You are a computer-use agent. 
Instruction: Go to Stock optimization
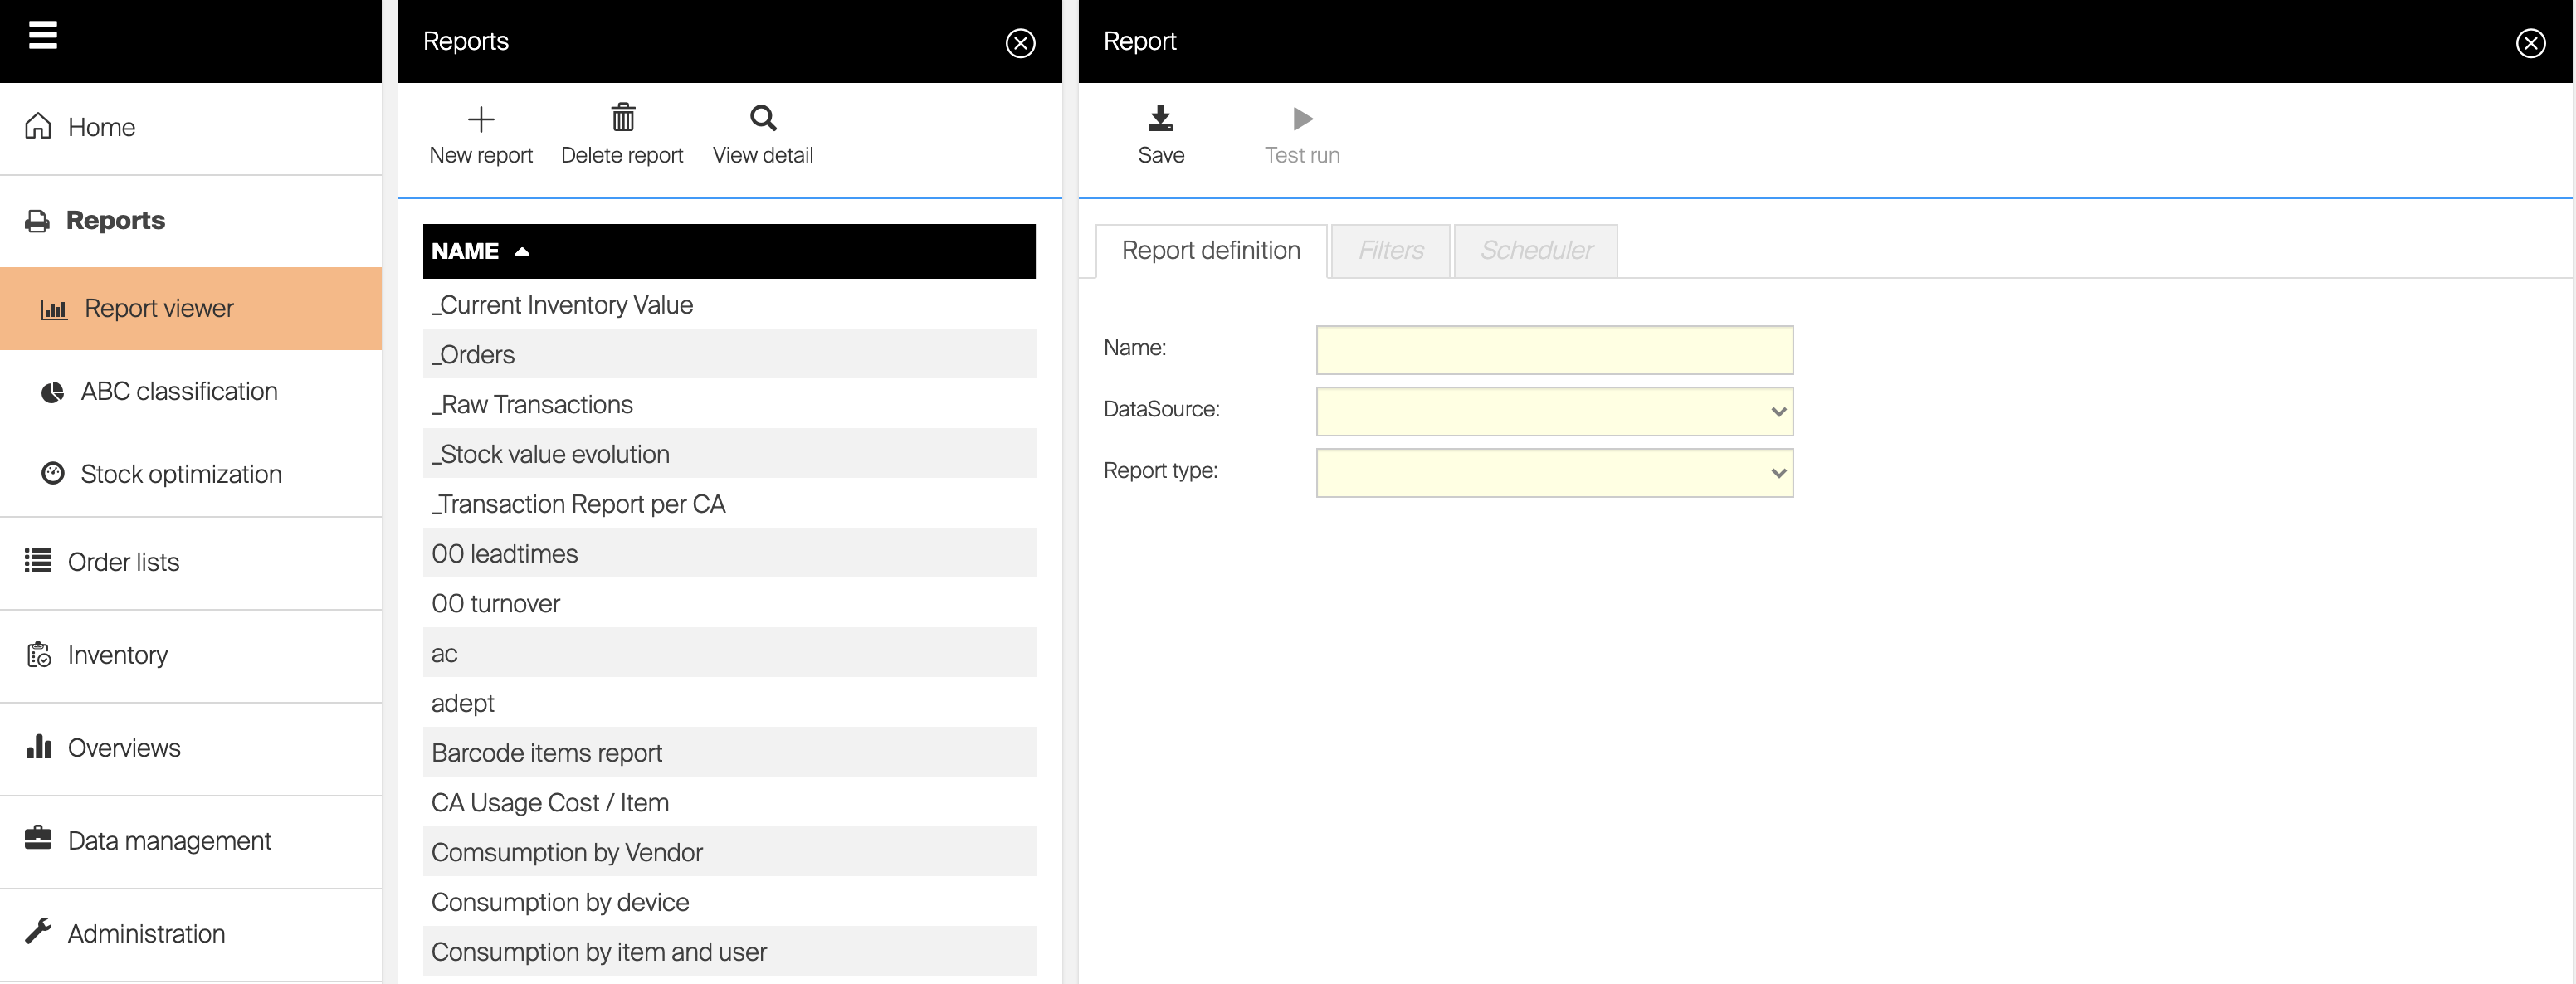pos(180,474)
